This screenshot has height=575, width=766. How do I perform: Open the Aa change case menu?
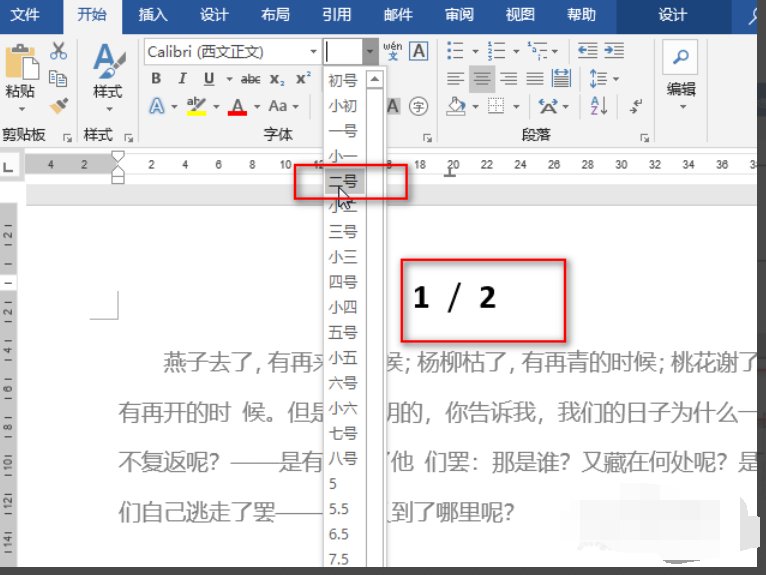[283, 106]
